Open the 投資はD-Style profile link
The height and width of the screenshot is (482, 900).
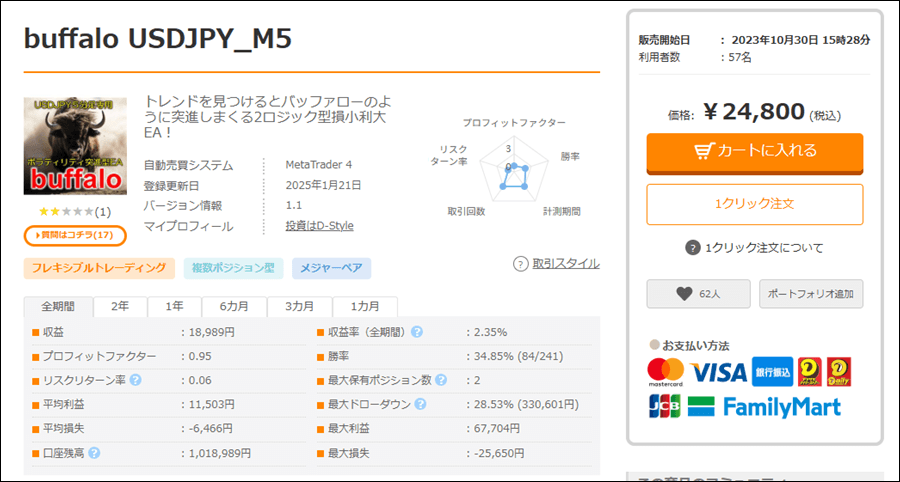[x=319, y=226]
